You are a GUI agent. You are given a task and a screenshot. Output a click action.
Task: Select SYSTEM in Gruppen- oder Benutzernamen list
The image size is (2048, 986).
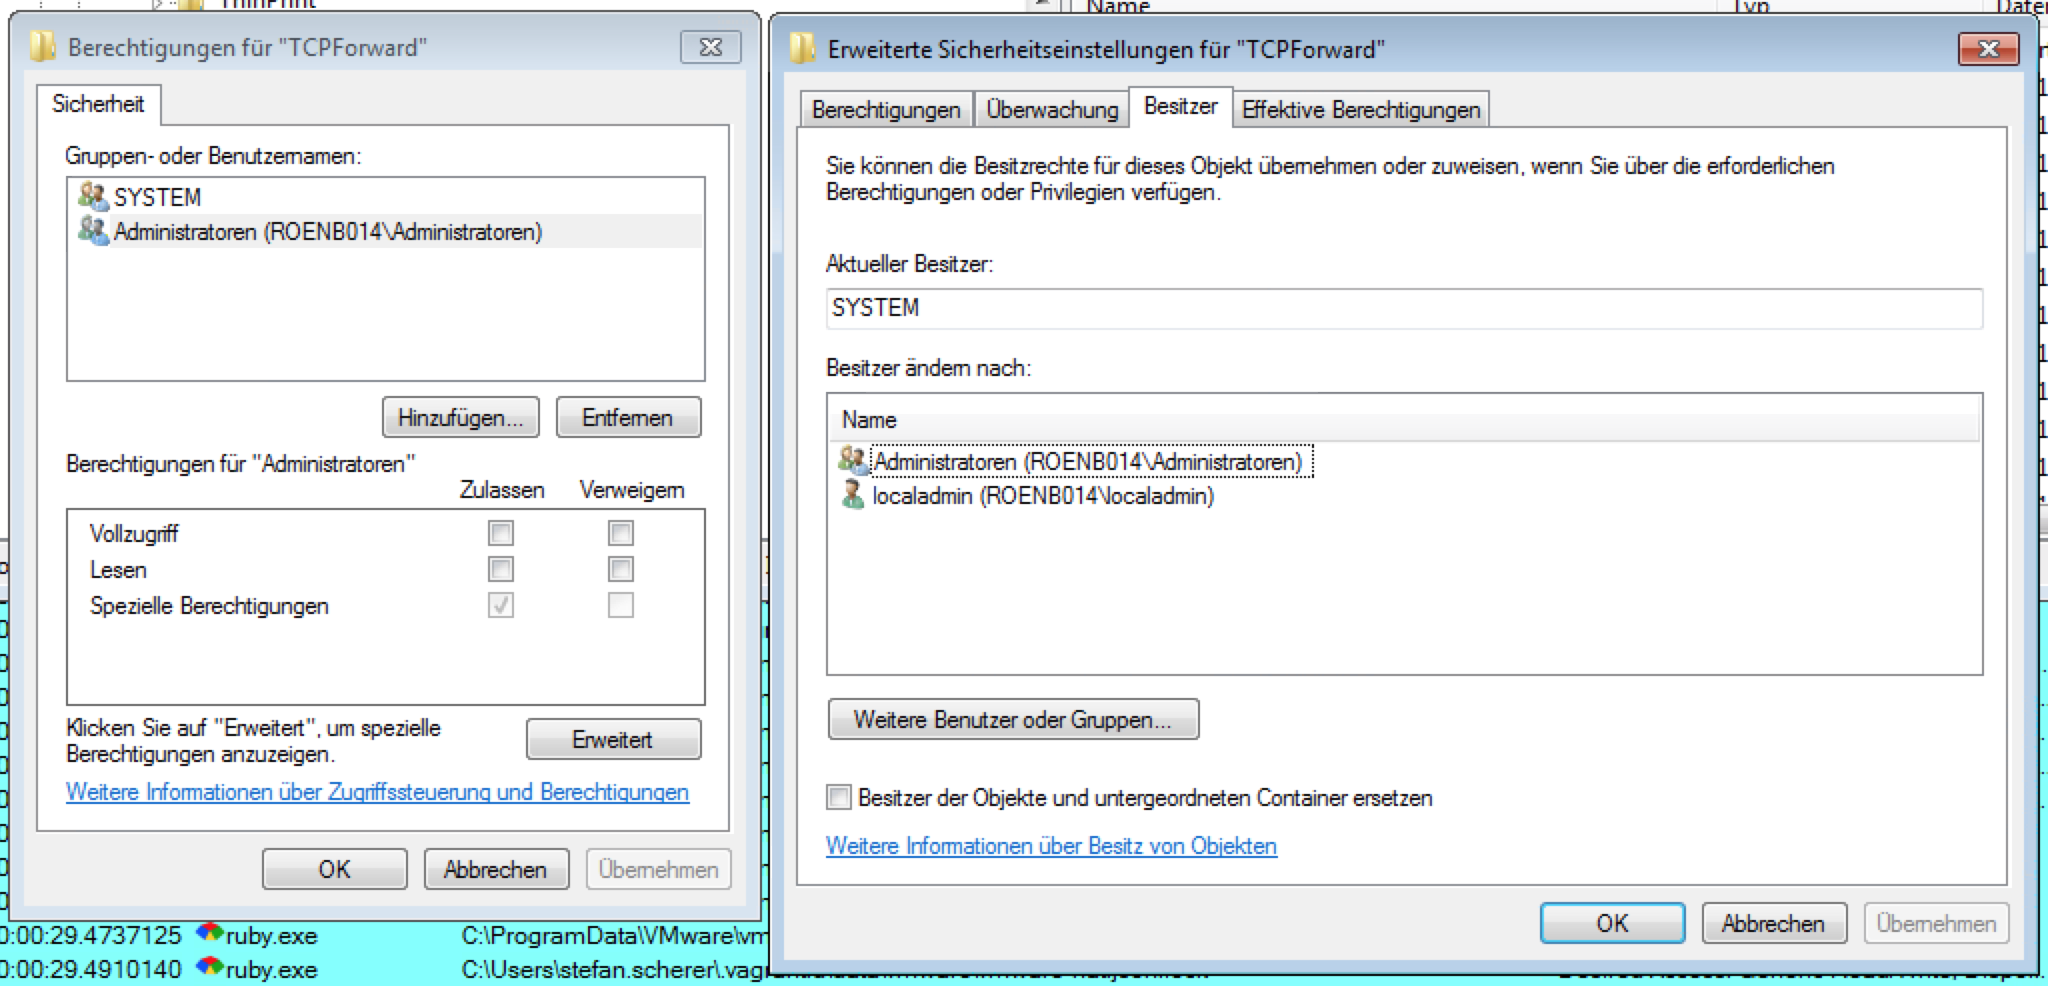[386, 196]
